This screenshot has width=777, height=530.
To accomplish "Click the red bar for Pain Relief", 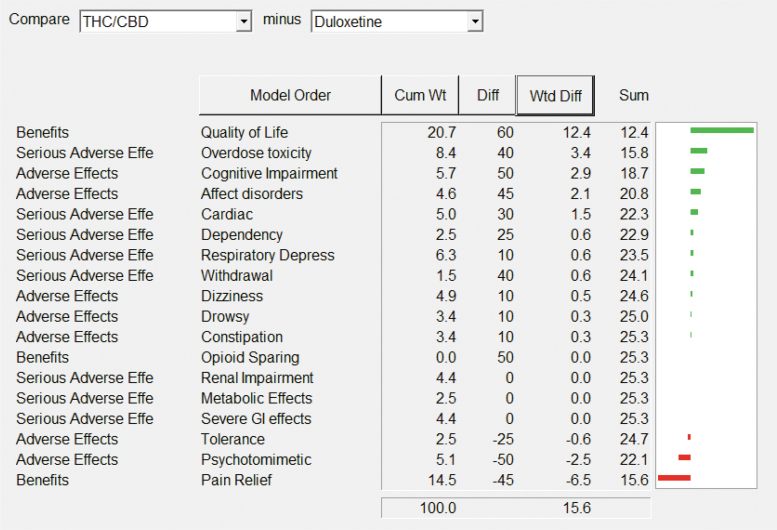I will pos(674,477).
